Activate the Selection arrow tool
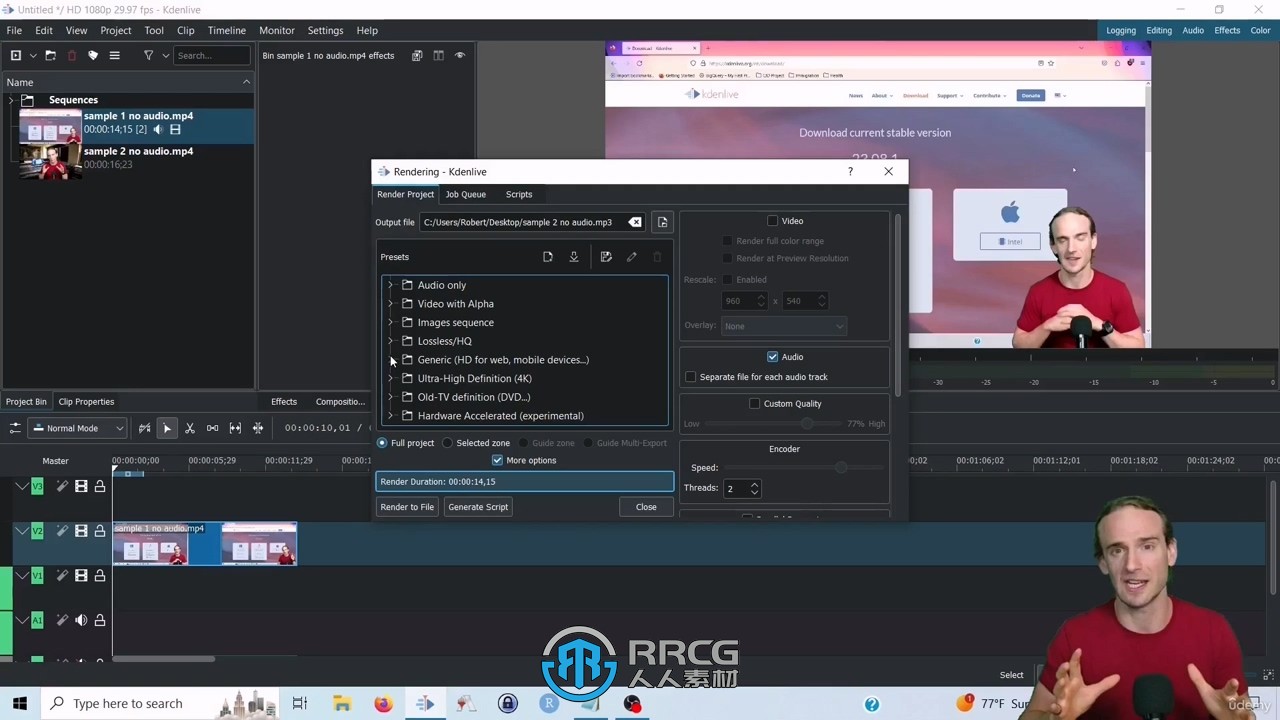The width and height of the screenshot is (1280, 720). pyautogui.click(x=167, y=428)
